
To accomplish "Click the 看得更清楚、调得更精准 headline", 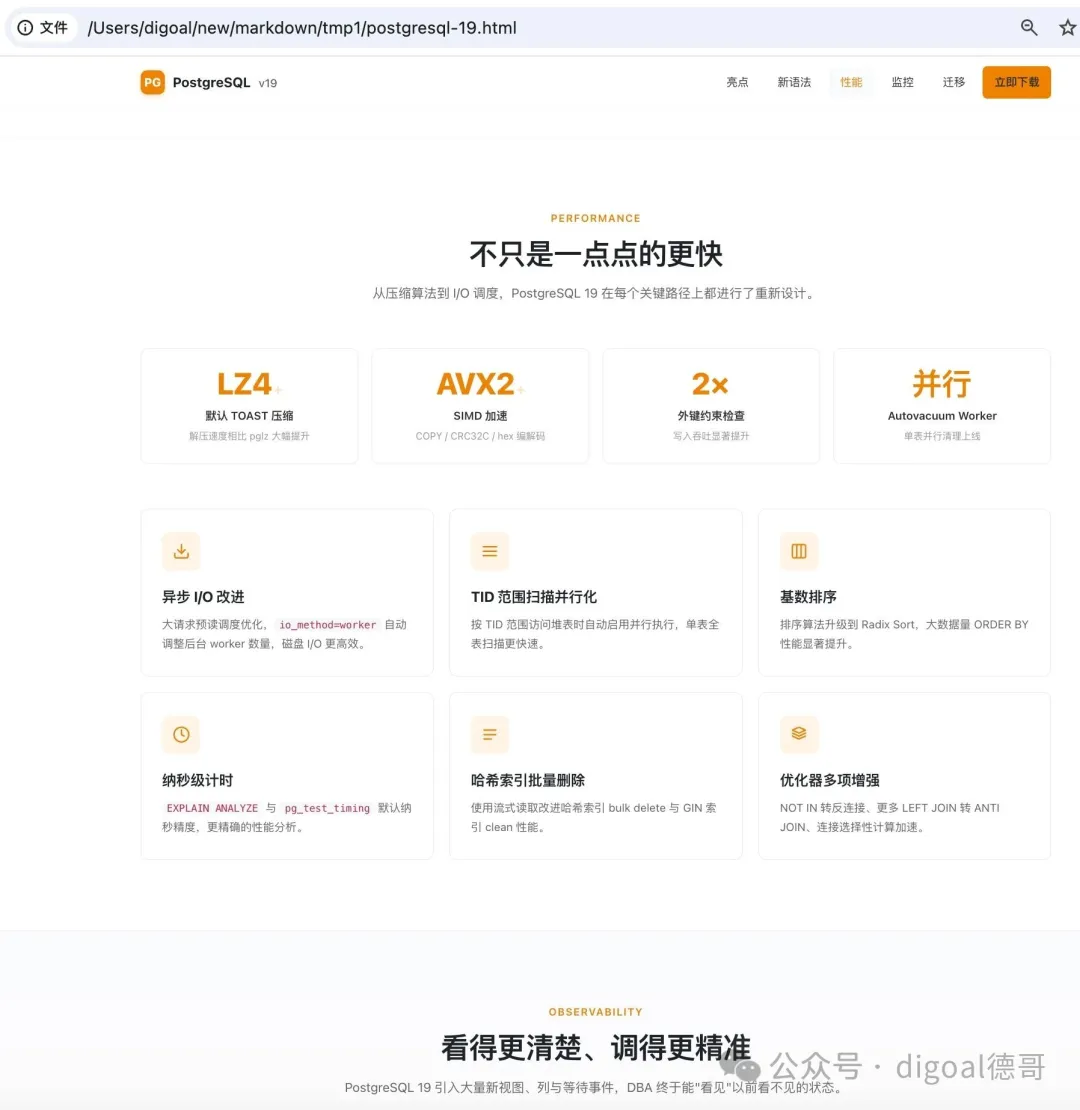I will (595, 1048).
